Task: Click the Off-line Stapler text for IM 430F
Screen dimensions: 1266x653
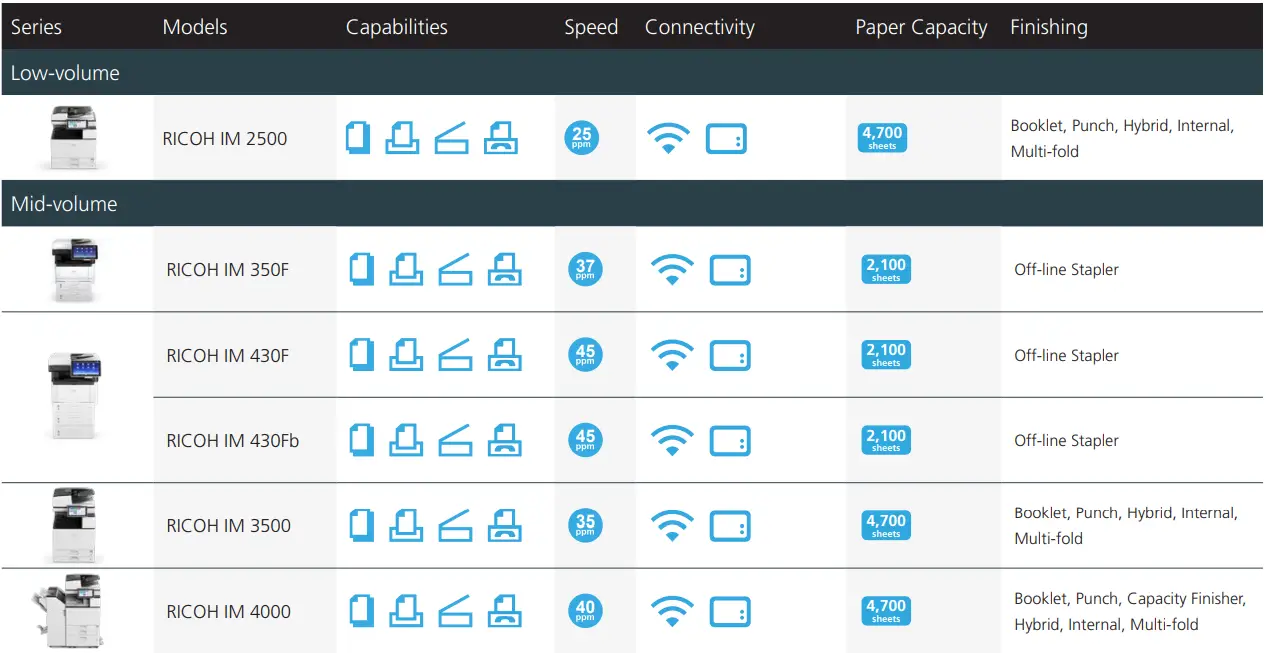Action: pyautogui.click(x=1066, y=356)
